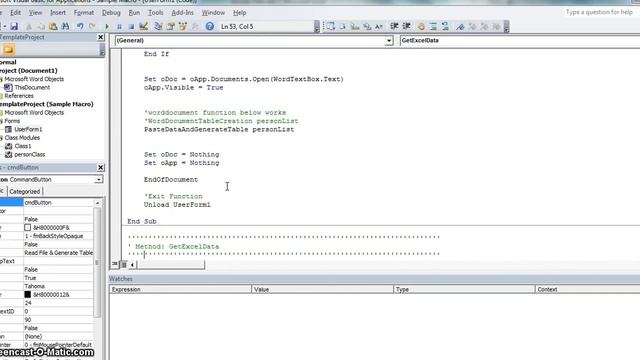Click the Context column header in Watches
This screenshot has width=640, height=360.
point(587,289)
